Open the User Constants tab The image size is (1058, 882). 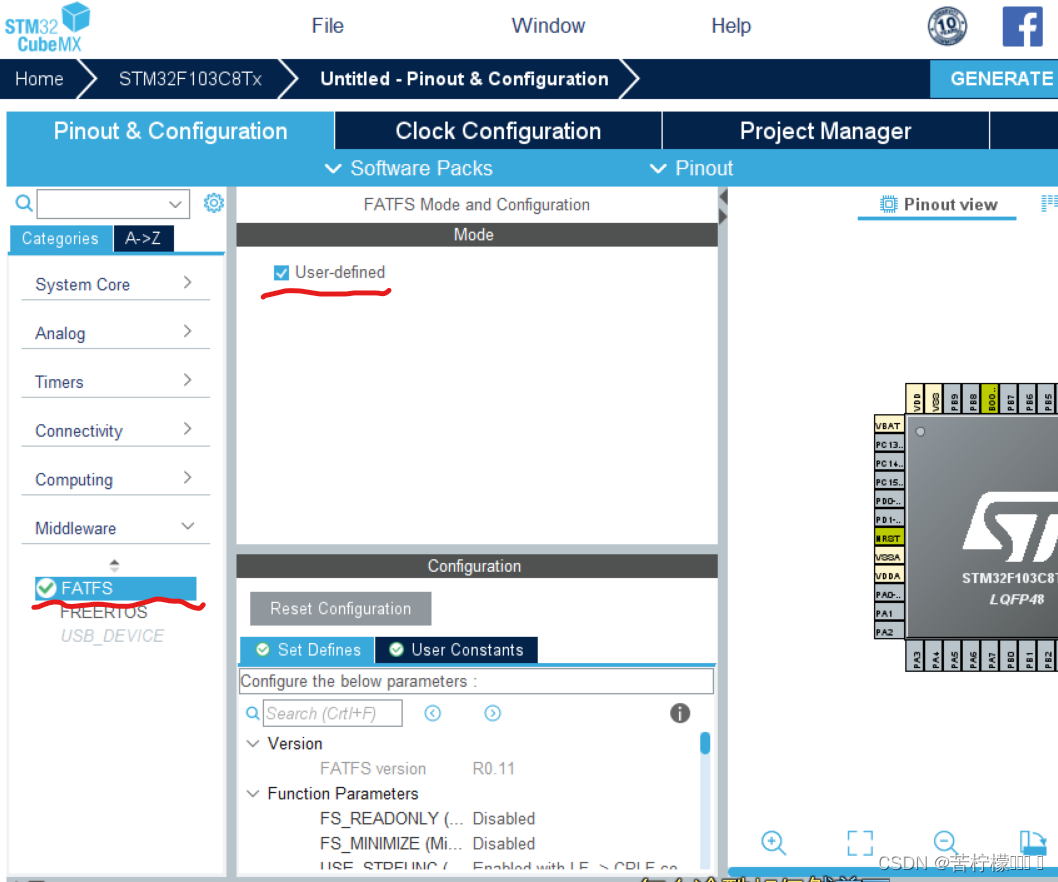tap(456, 650)
